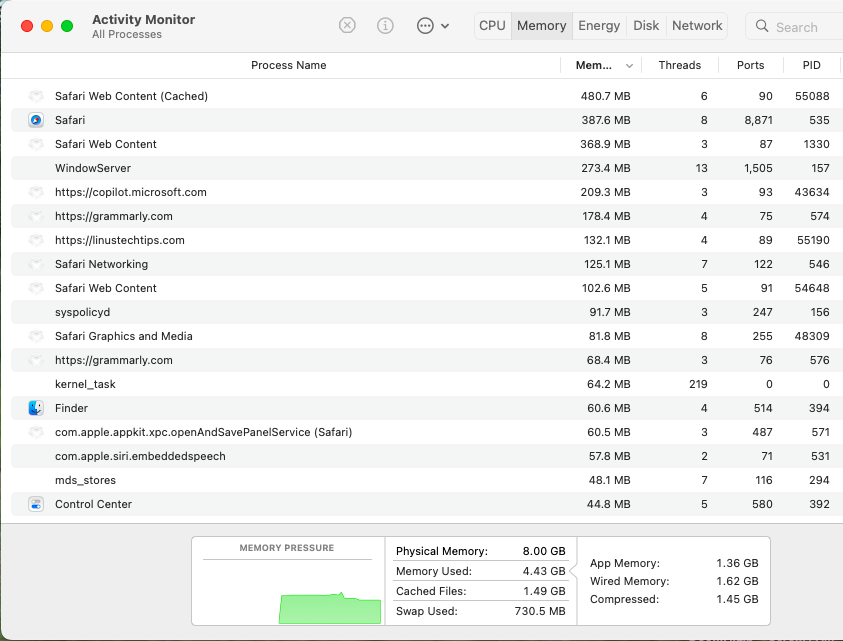
Task: Select the Memory tab
Action: [541, 26]
